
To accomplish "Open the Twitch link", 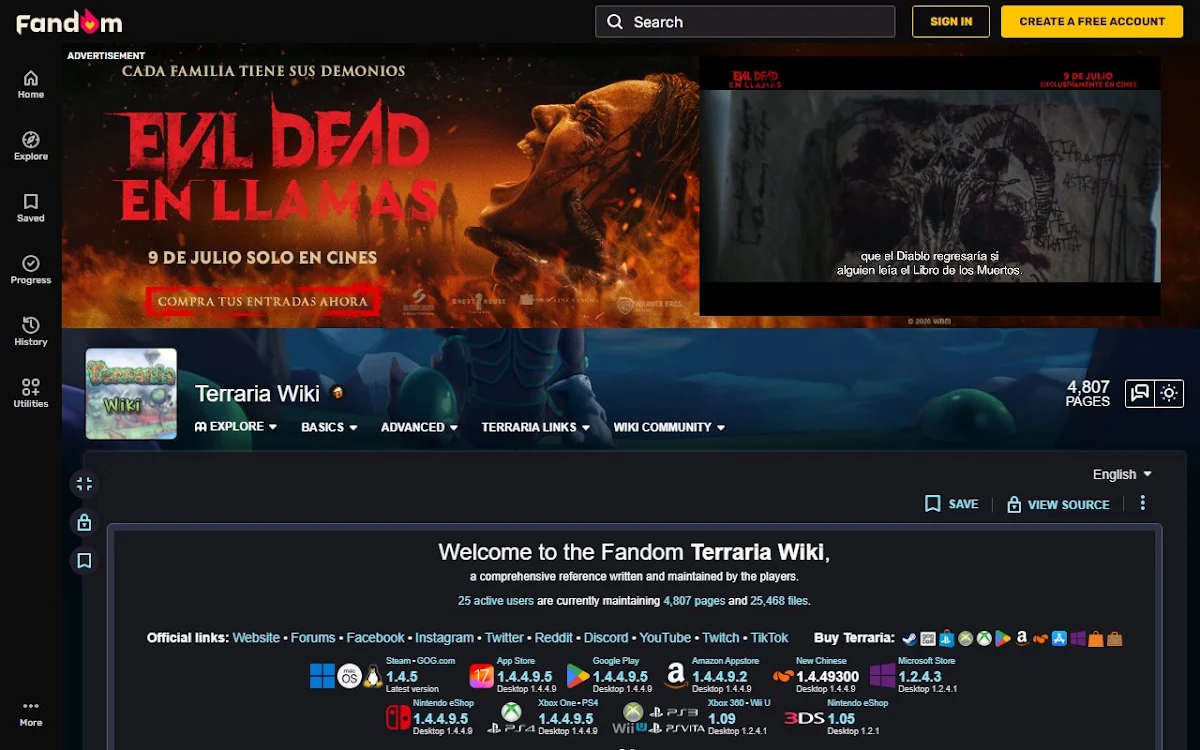I will click(x=721, y=638).
